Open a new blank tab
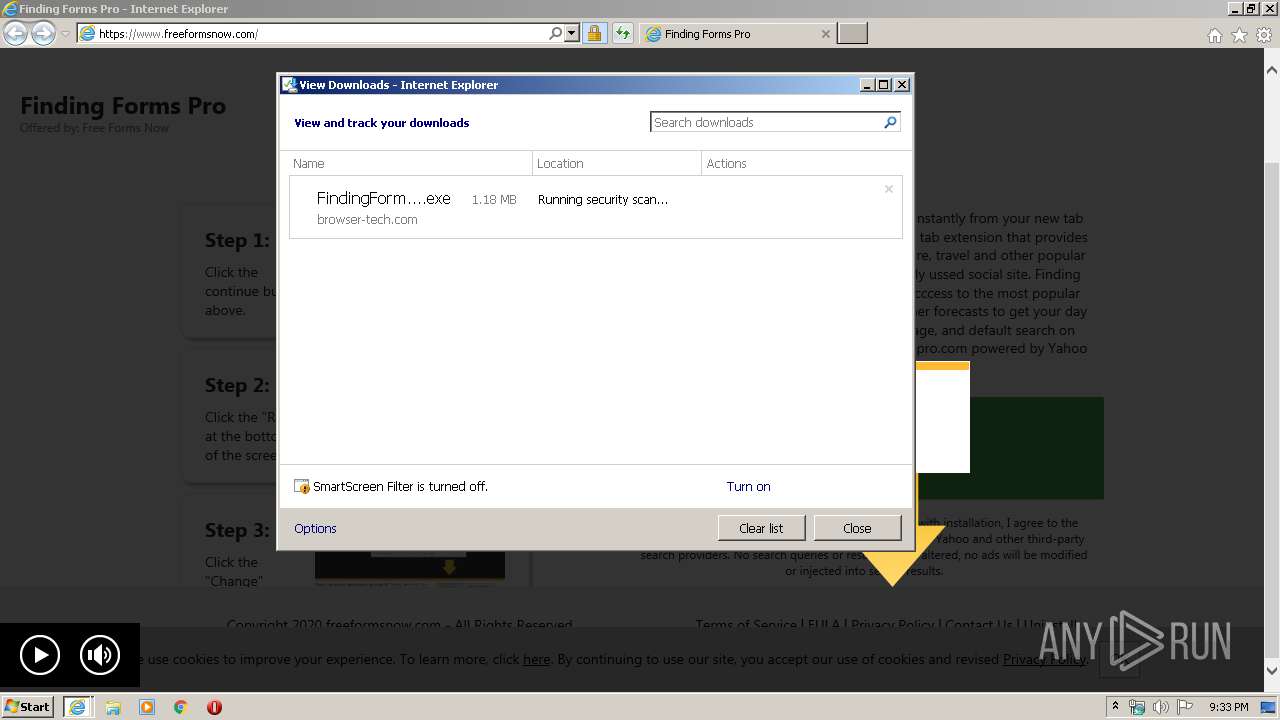Viewport: 1280px width, 720px height. click(852, 33)
